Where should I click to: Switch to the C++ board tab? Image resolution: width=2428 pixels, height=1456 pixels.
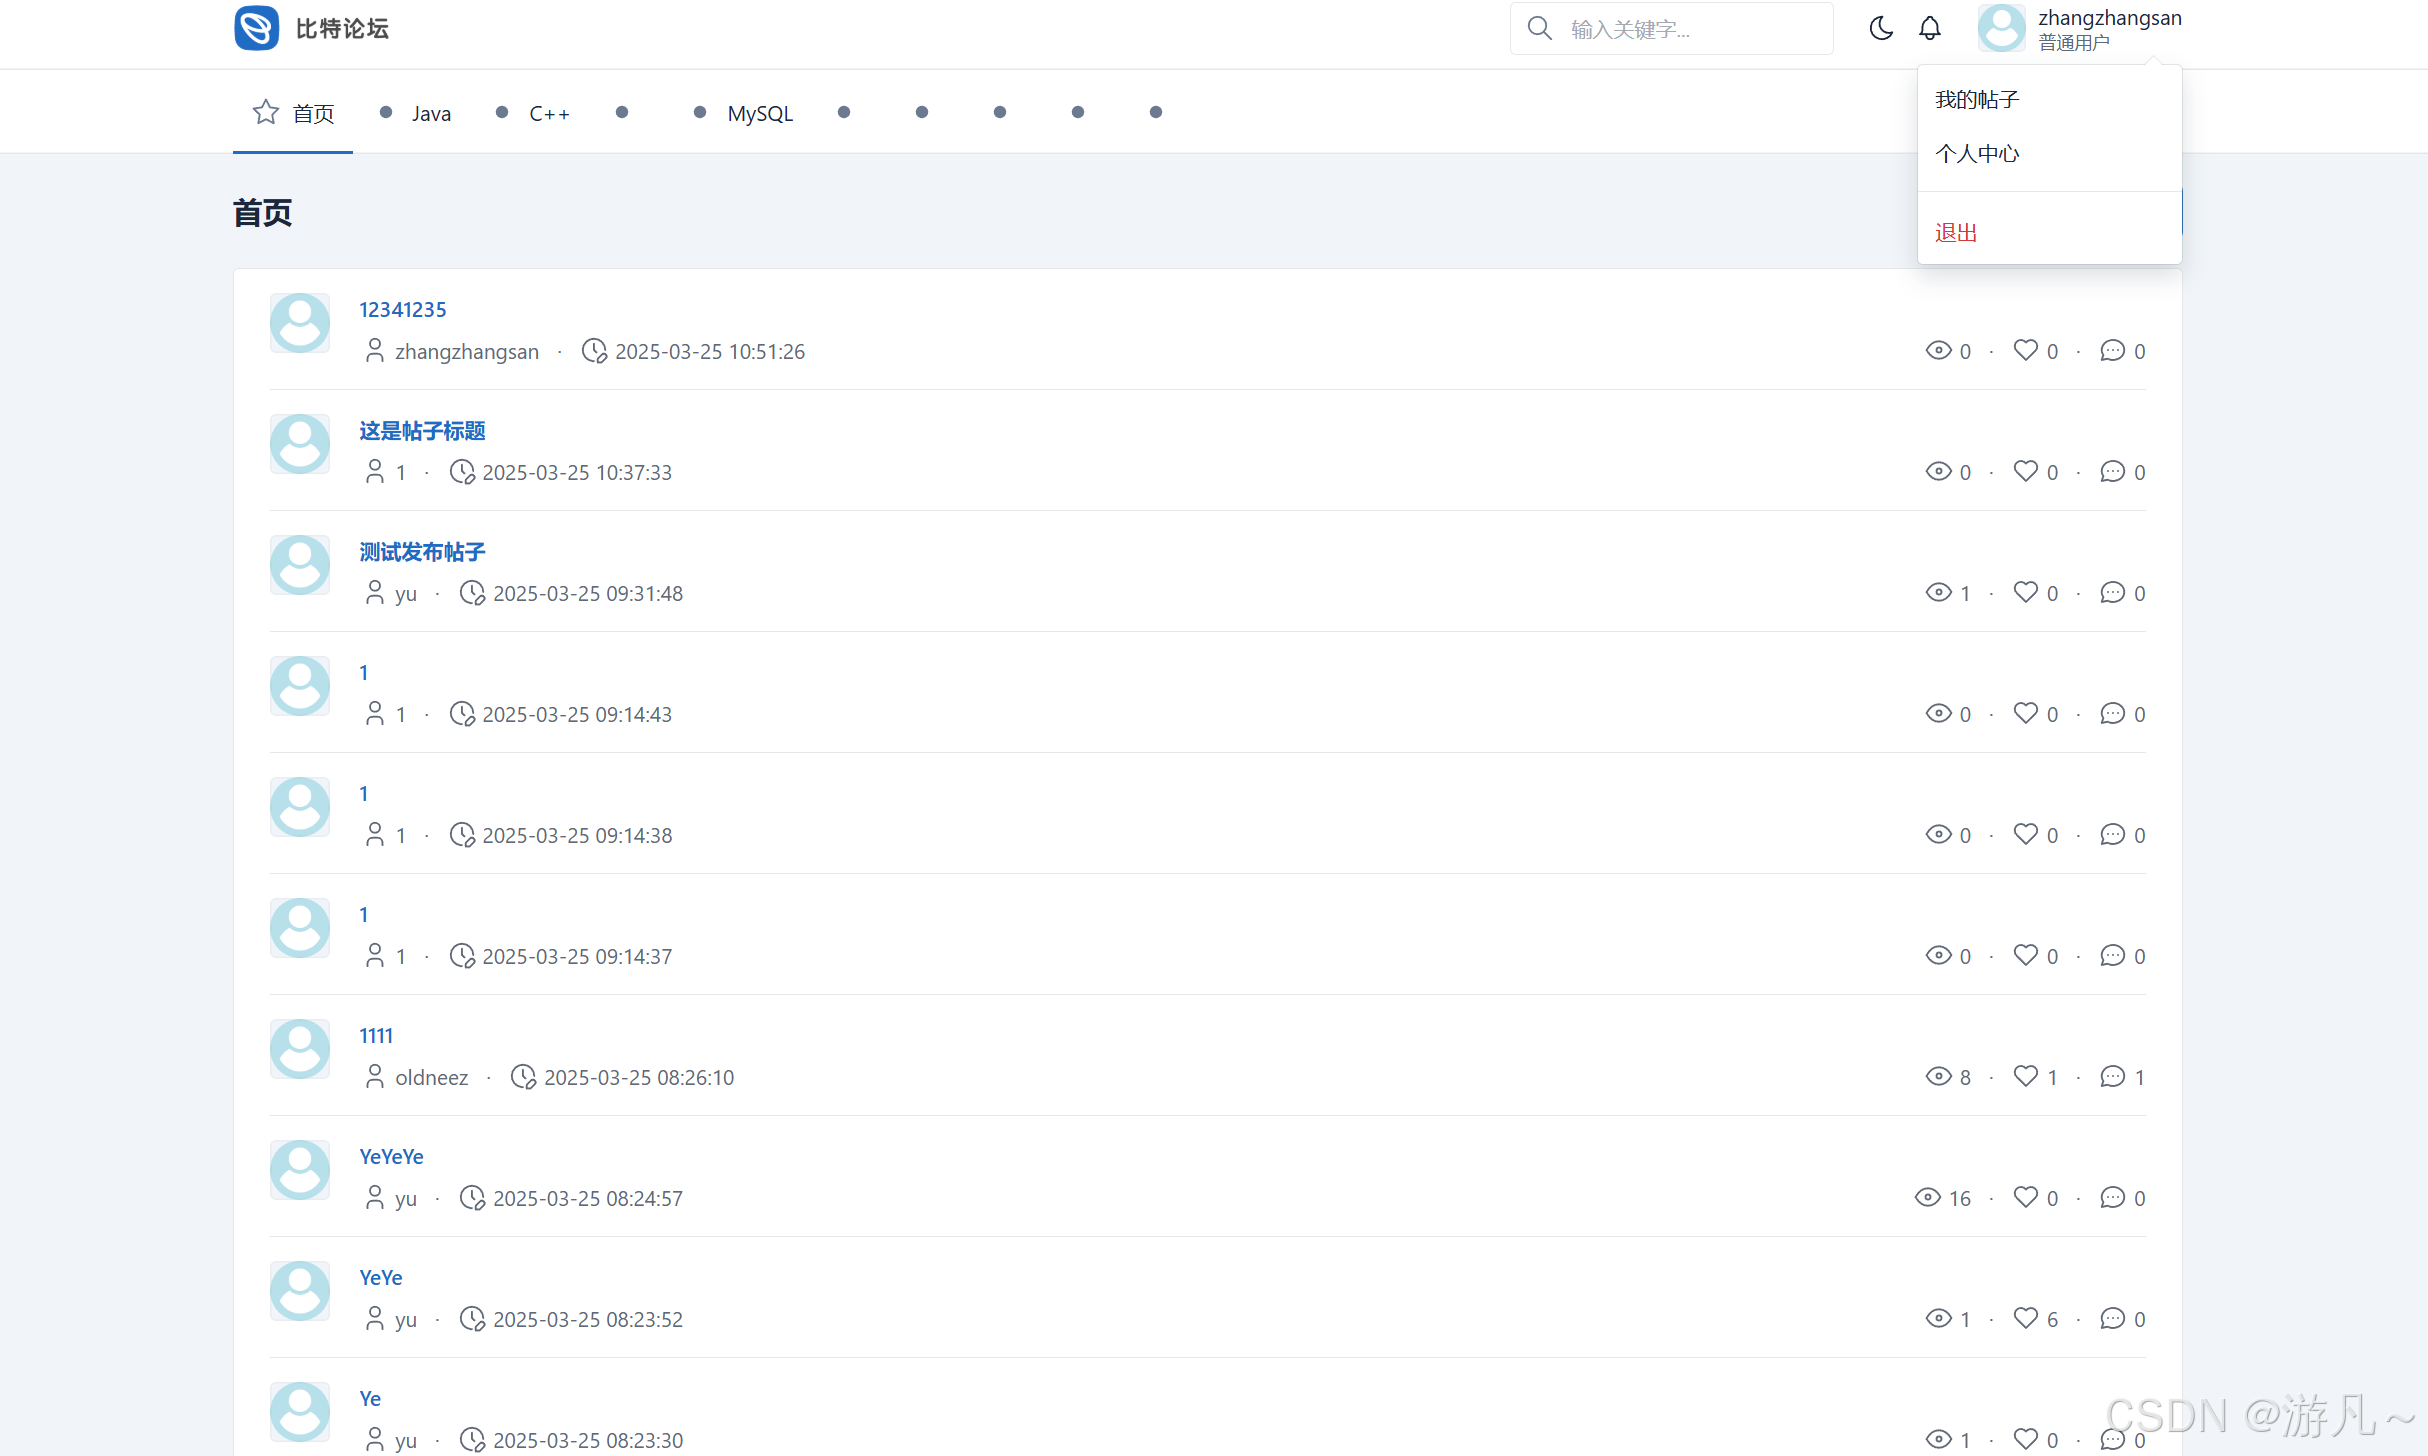pos(548,113)
